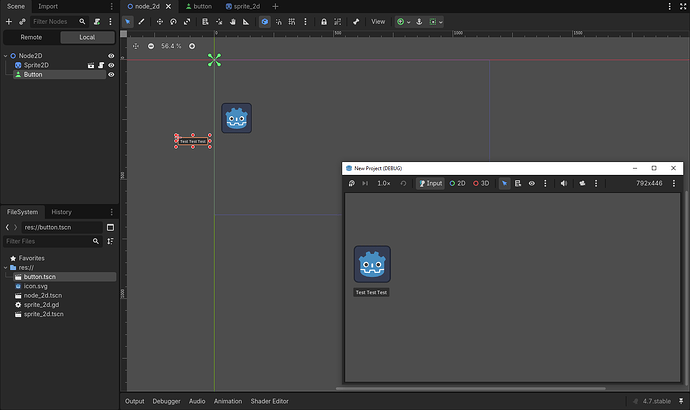
Task: Mute audio in the debug game window
Action: pos(564,183)
